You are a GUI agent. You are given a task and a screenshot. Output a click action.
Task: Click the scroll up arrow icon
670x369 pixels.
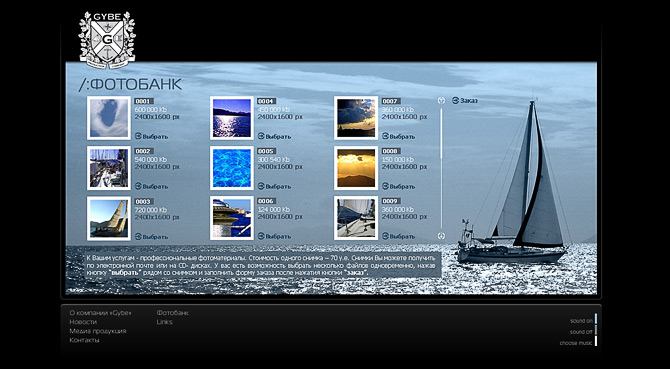click(441, 100)
